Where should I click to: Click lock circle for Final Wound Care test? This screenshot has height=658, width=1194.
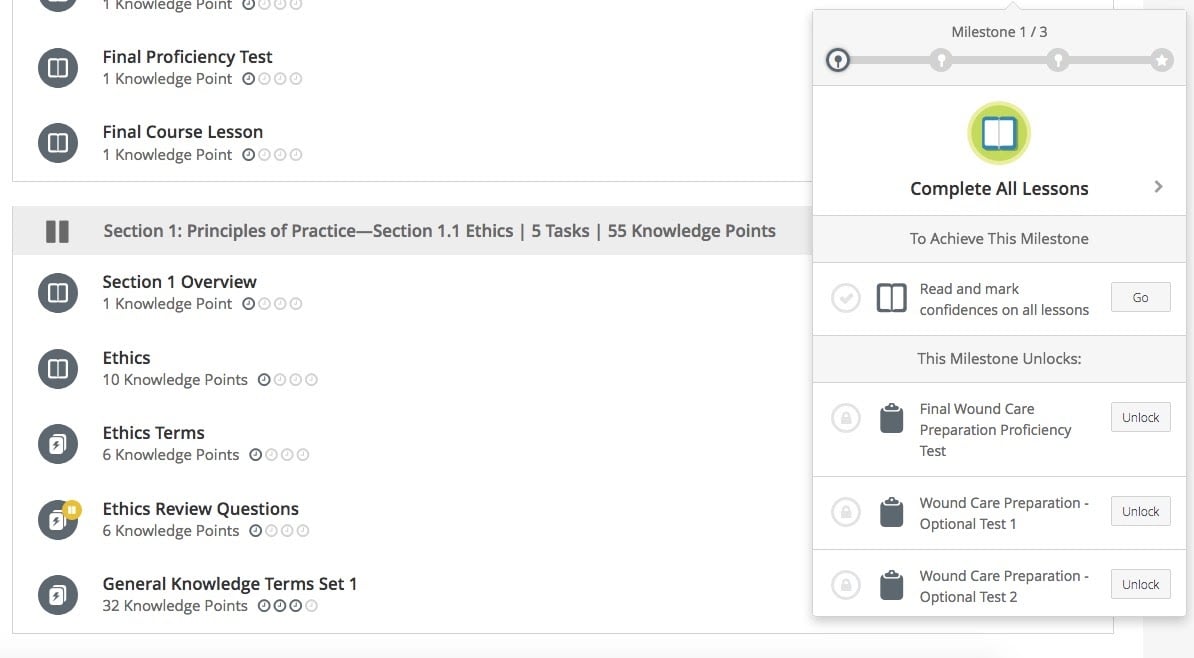pos(845,418)
